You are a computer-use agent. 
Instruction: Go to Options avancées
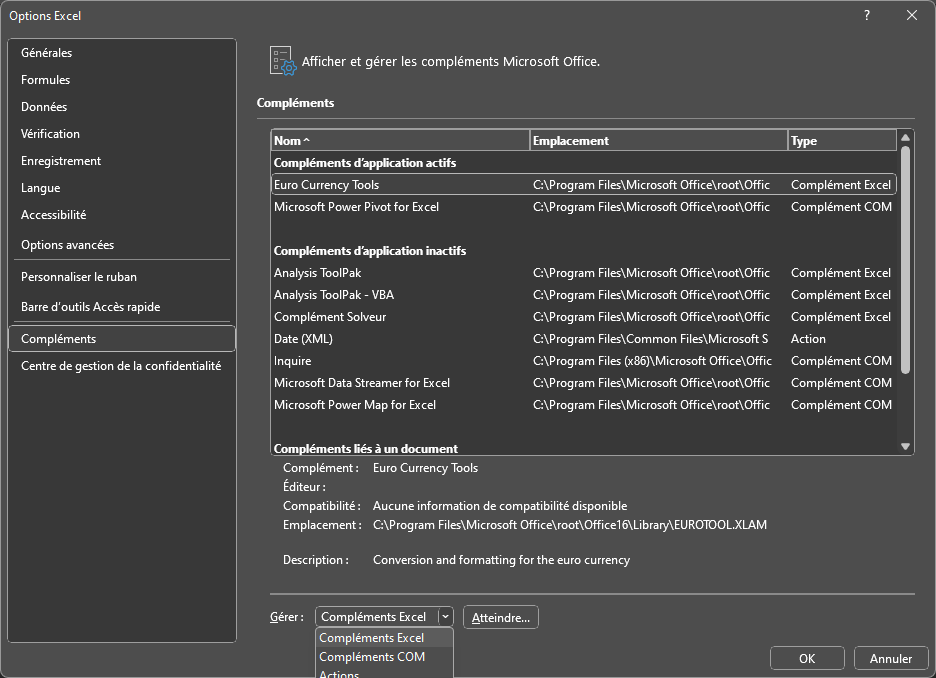122,245
